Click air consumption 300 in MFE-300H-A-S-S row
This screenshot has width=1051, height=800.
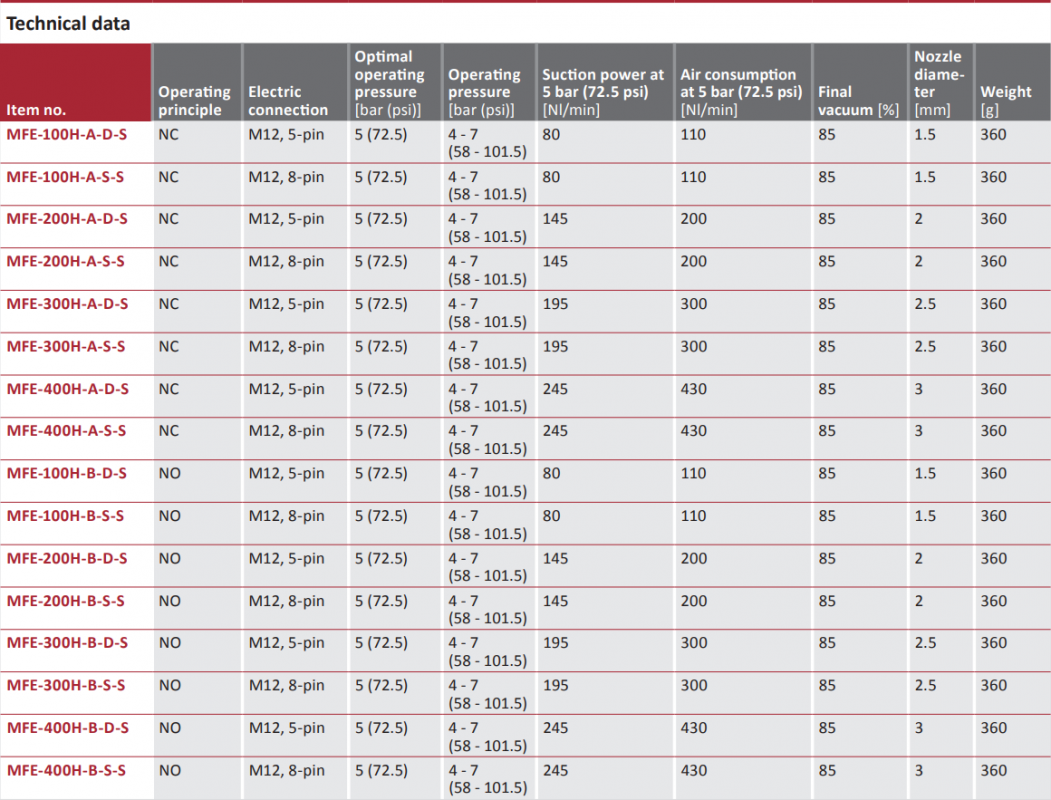(x=694, y=347)
